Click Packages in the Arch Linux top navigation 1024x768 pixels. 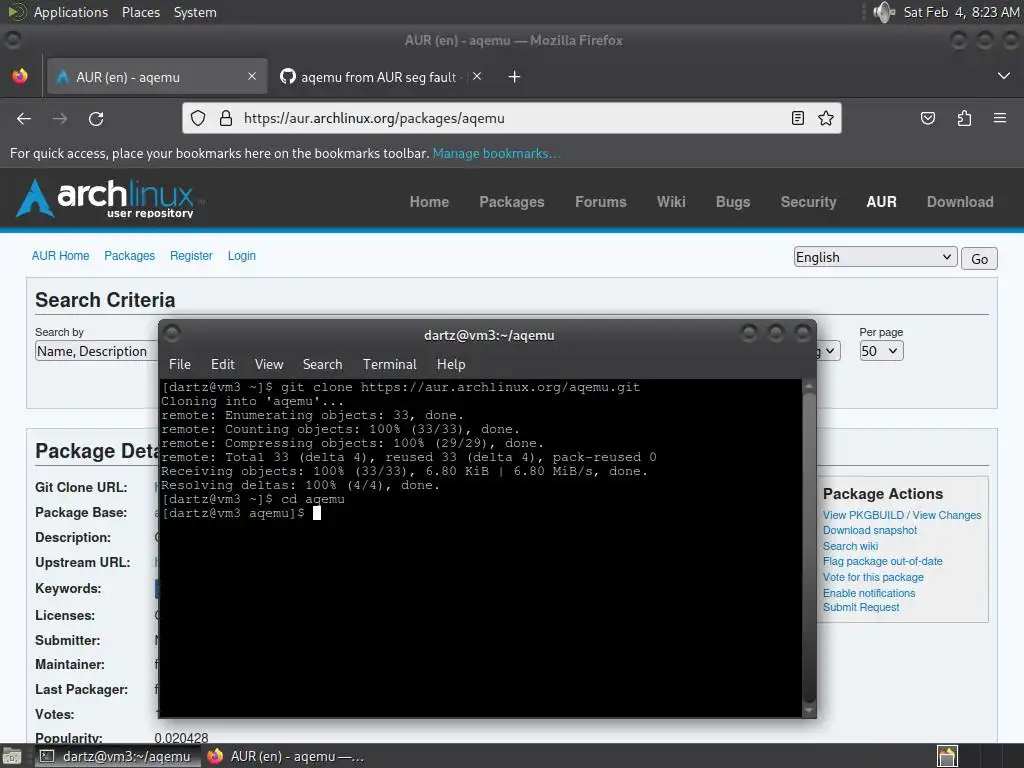pyautogui.click(x=511, y=202)
